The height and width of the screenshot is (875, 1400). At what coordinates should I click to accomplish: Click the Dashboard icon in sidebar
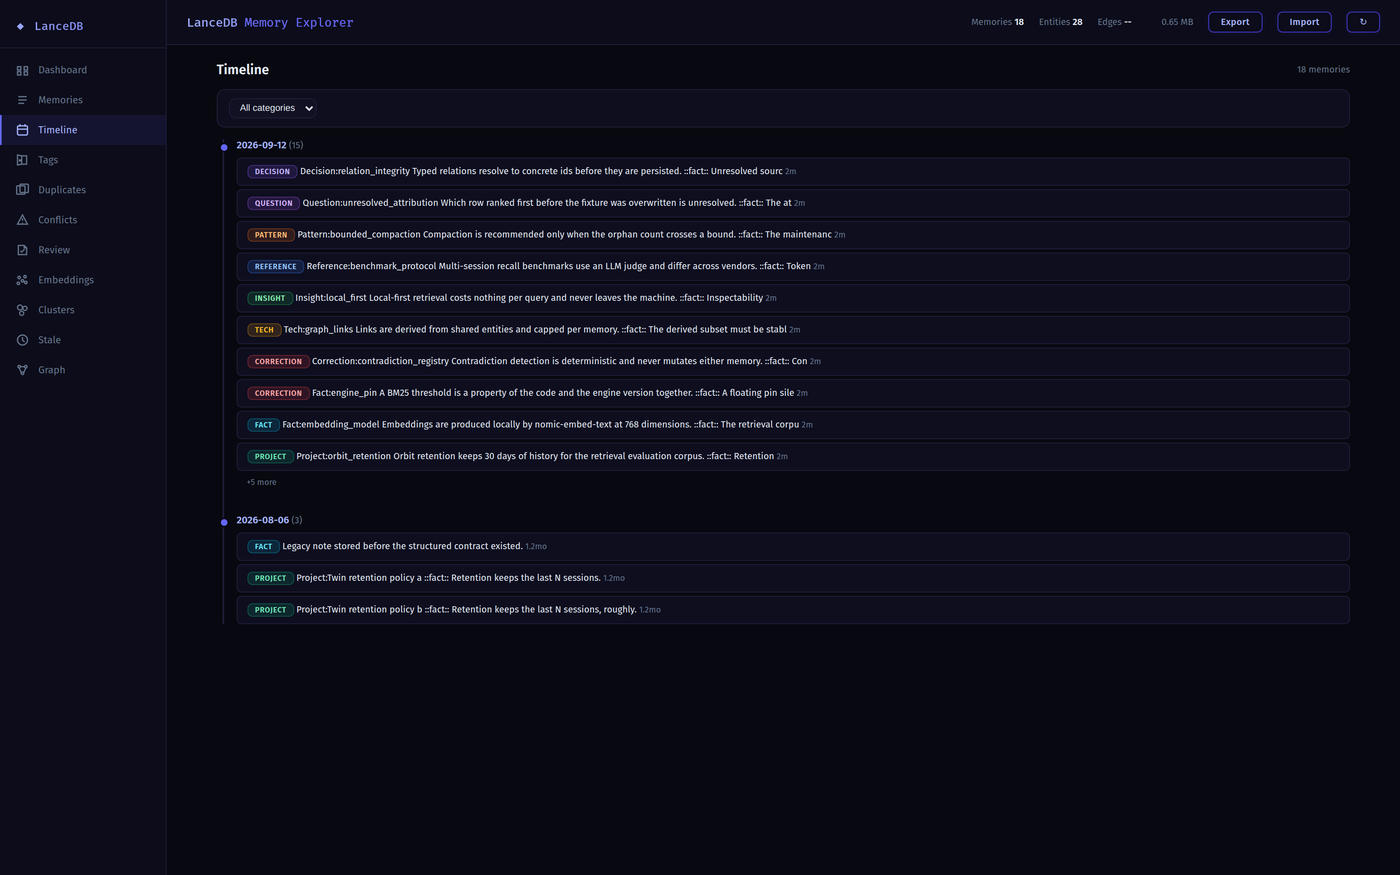pos(22,70)
